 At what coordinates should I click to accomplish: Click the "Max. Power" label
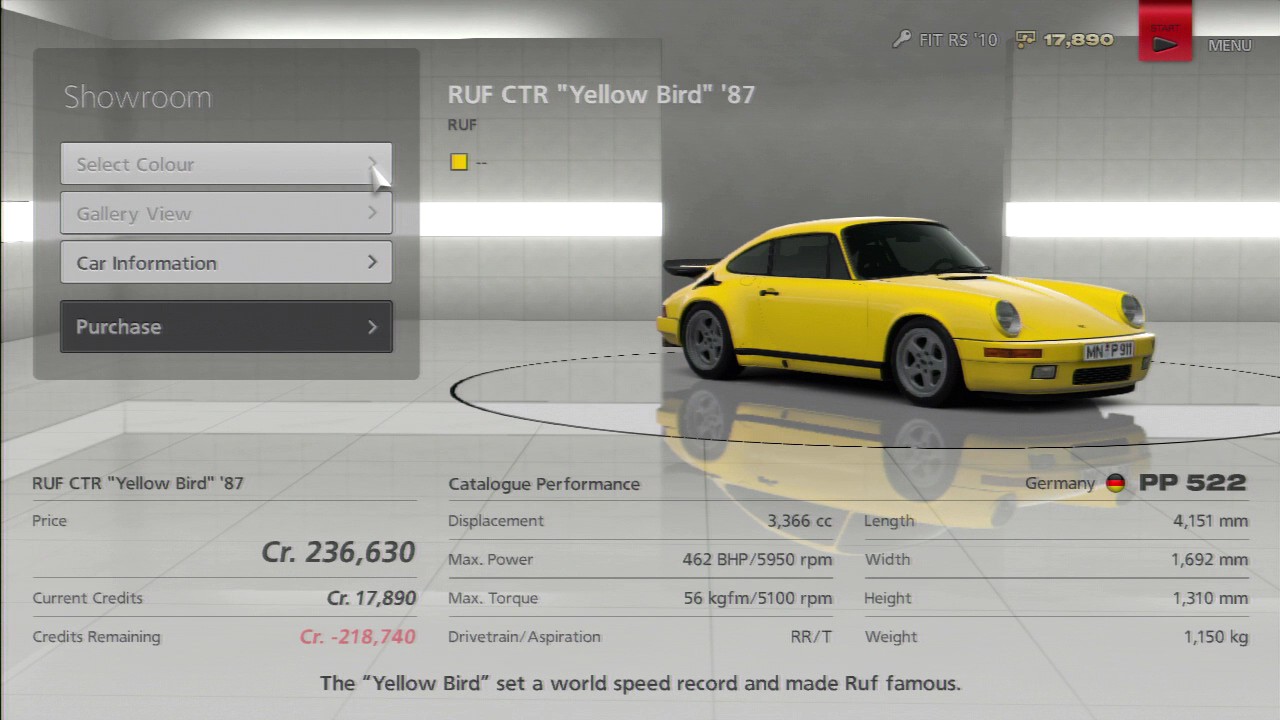491,560
